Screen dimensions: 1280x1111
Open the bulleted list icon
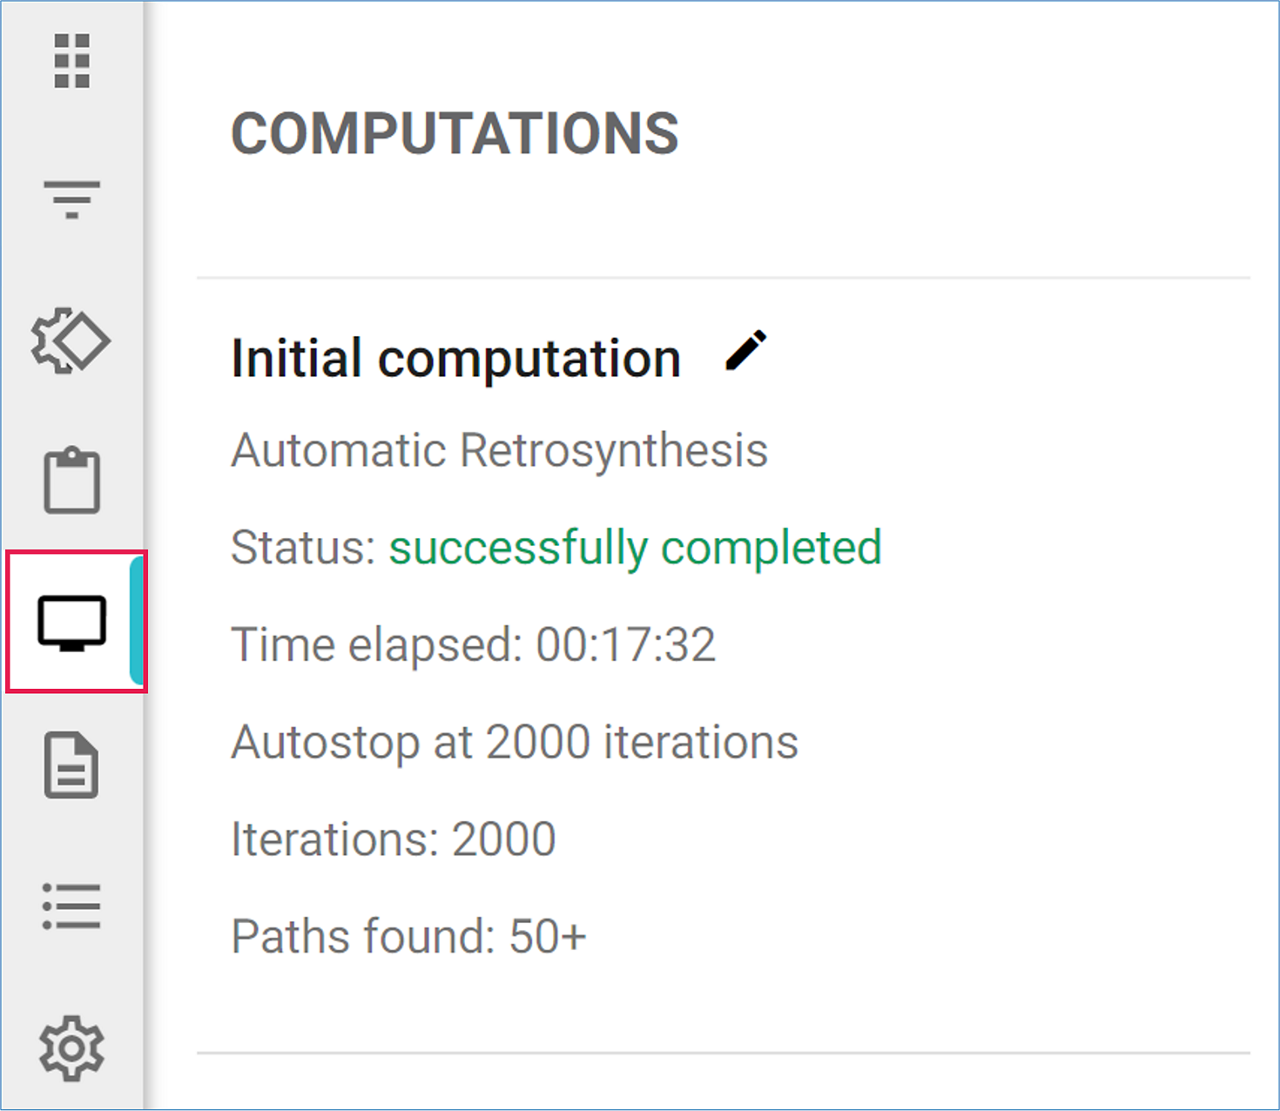pyautogui.click(x=72, y=907)
